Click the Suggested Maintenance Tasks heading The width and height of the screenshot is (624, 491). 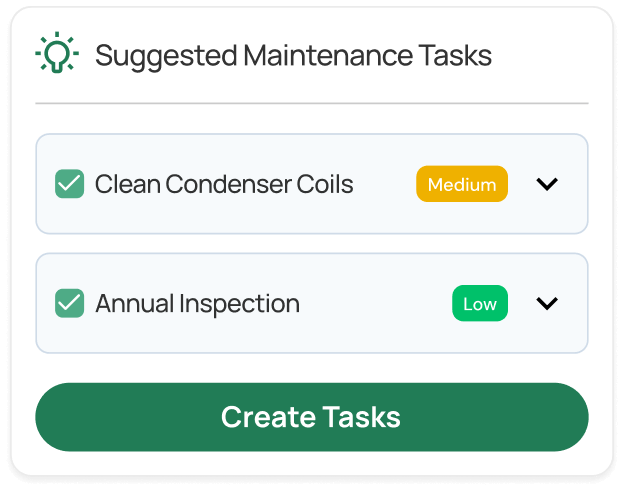[293, 55]
